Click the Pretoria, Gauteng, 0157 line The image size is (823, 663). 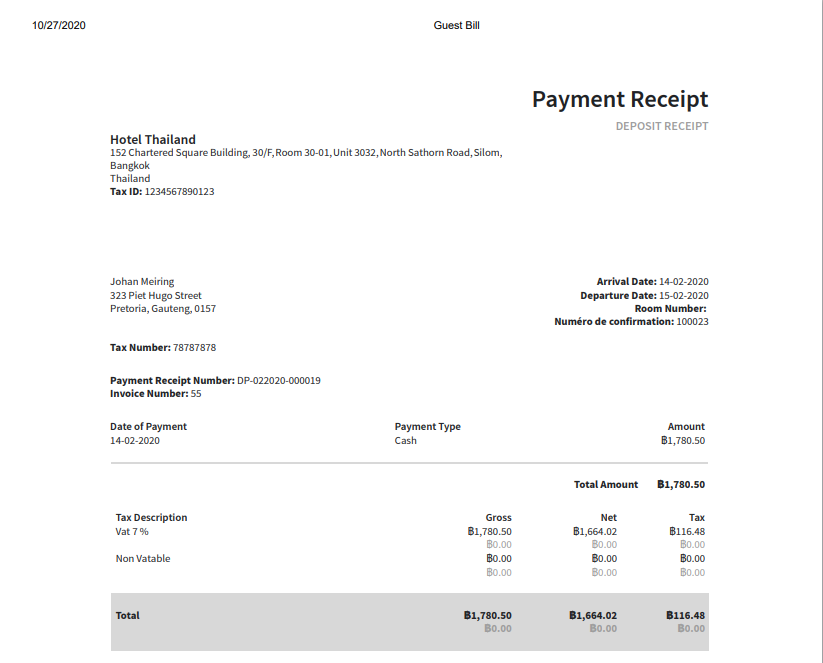click(163, 309)
